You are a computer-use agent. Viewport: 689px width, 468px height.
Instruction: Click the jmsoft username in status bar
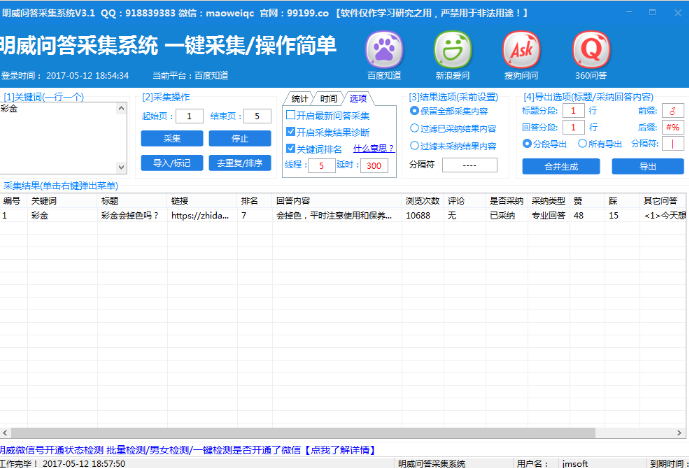coord(575,464)
